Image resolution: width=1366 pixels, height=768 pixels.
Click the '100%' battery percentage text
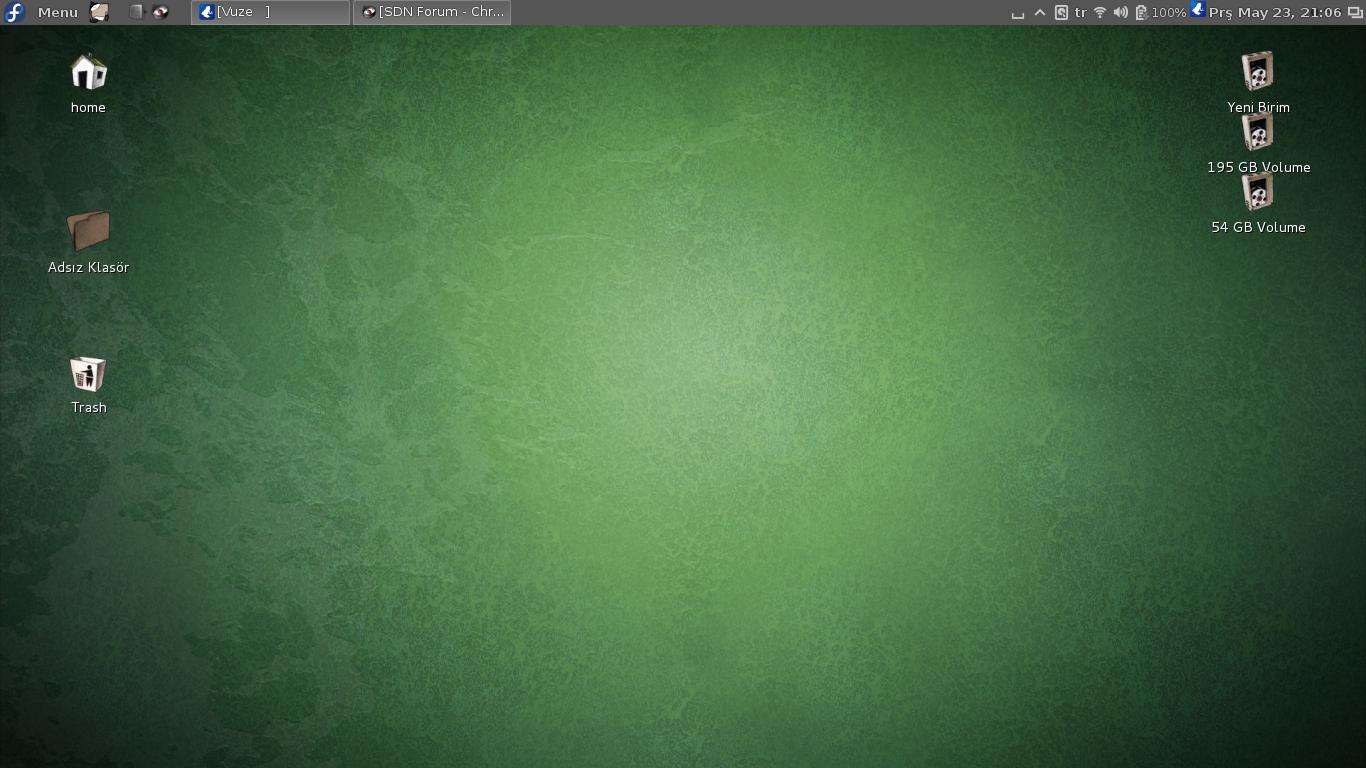1168,13
